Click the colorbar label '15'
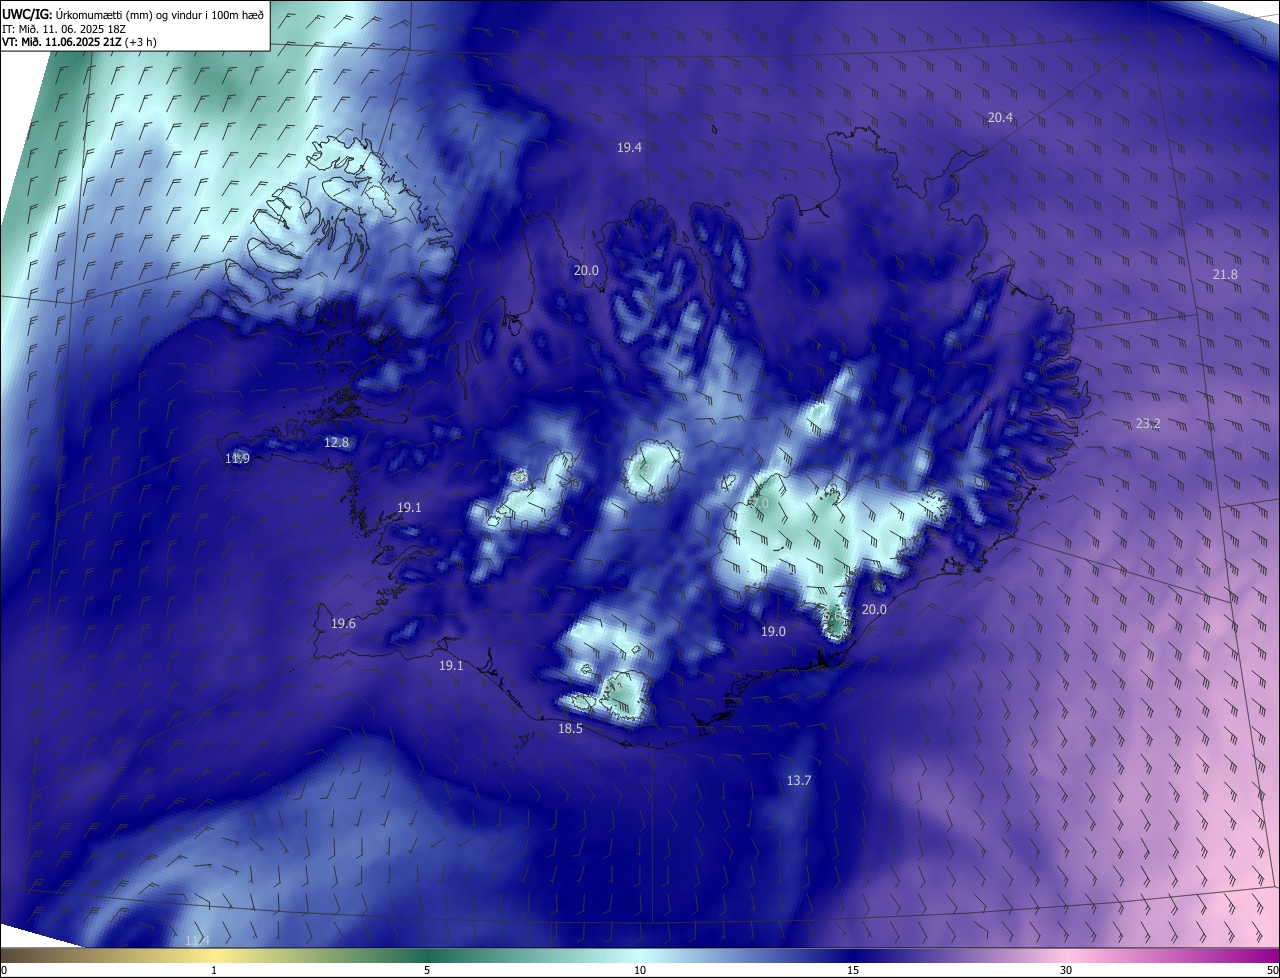 point(853,970)
